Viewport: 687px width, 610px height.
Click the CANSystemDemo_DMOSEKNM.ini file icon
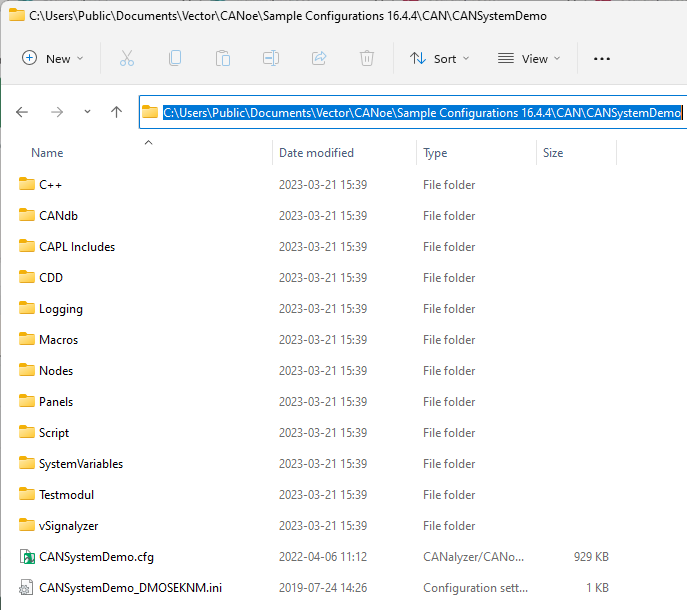point(26,588)
